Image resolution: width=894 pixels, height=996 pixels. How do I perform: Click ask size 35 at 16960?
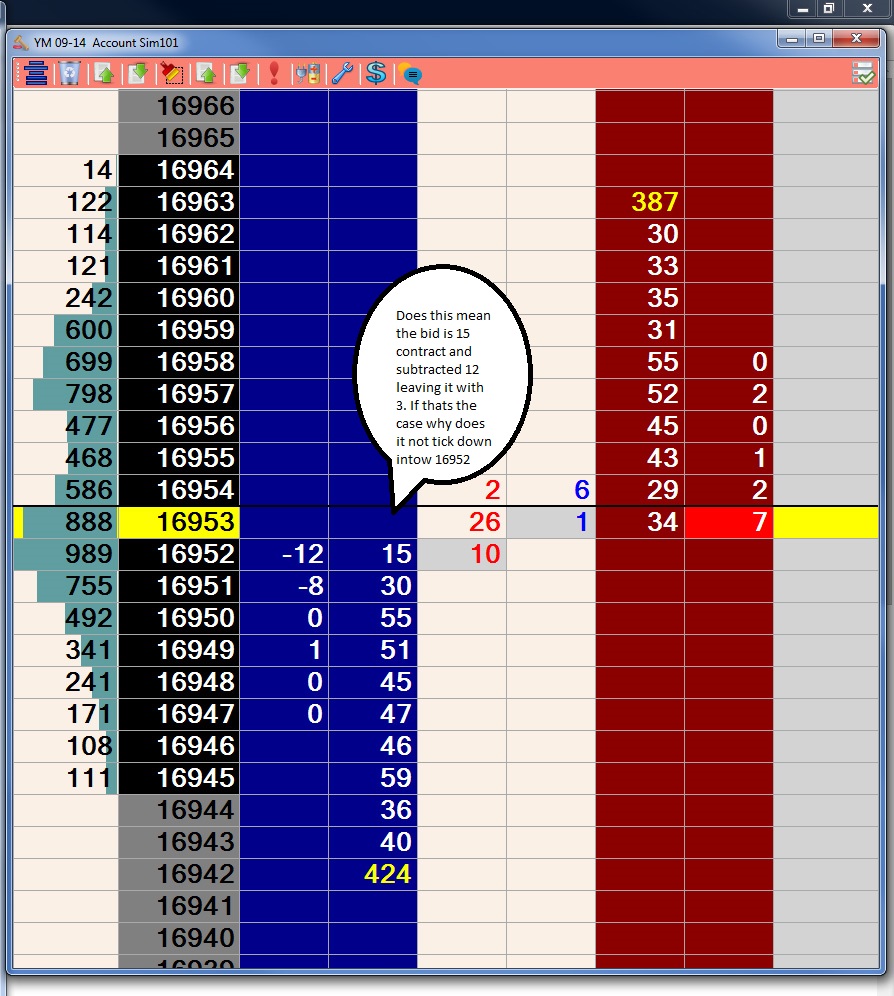coord(640,298)
